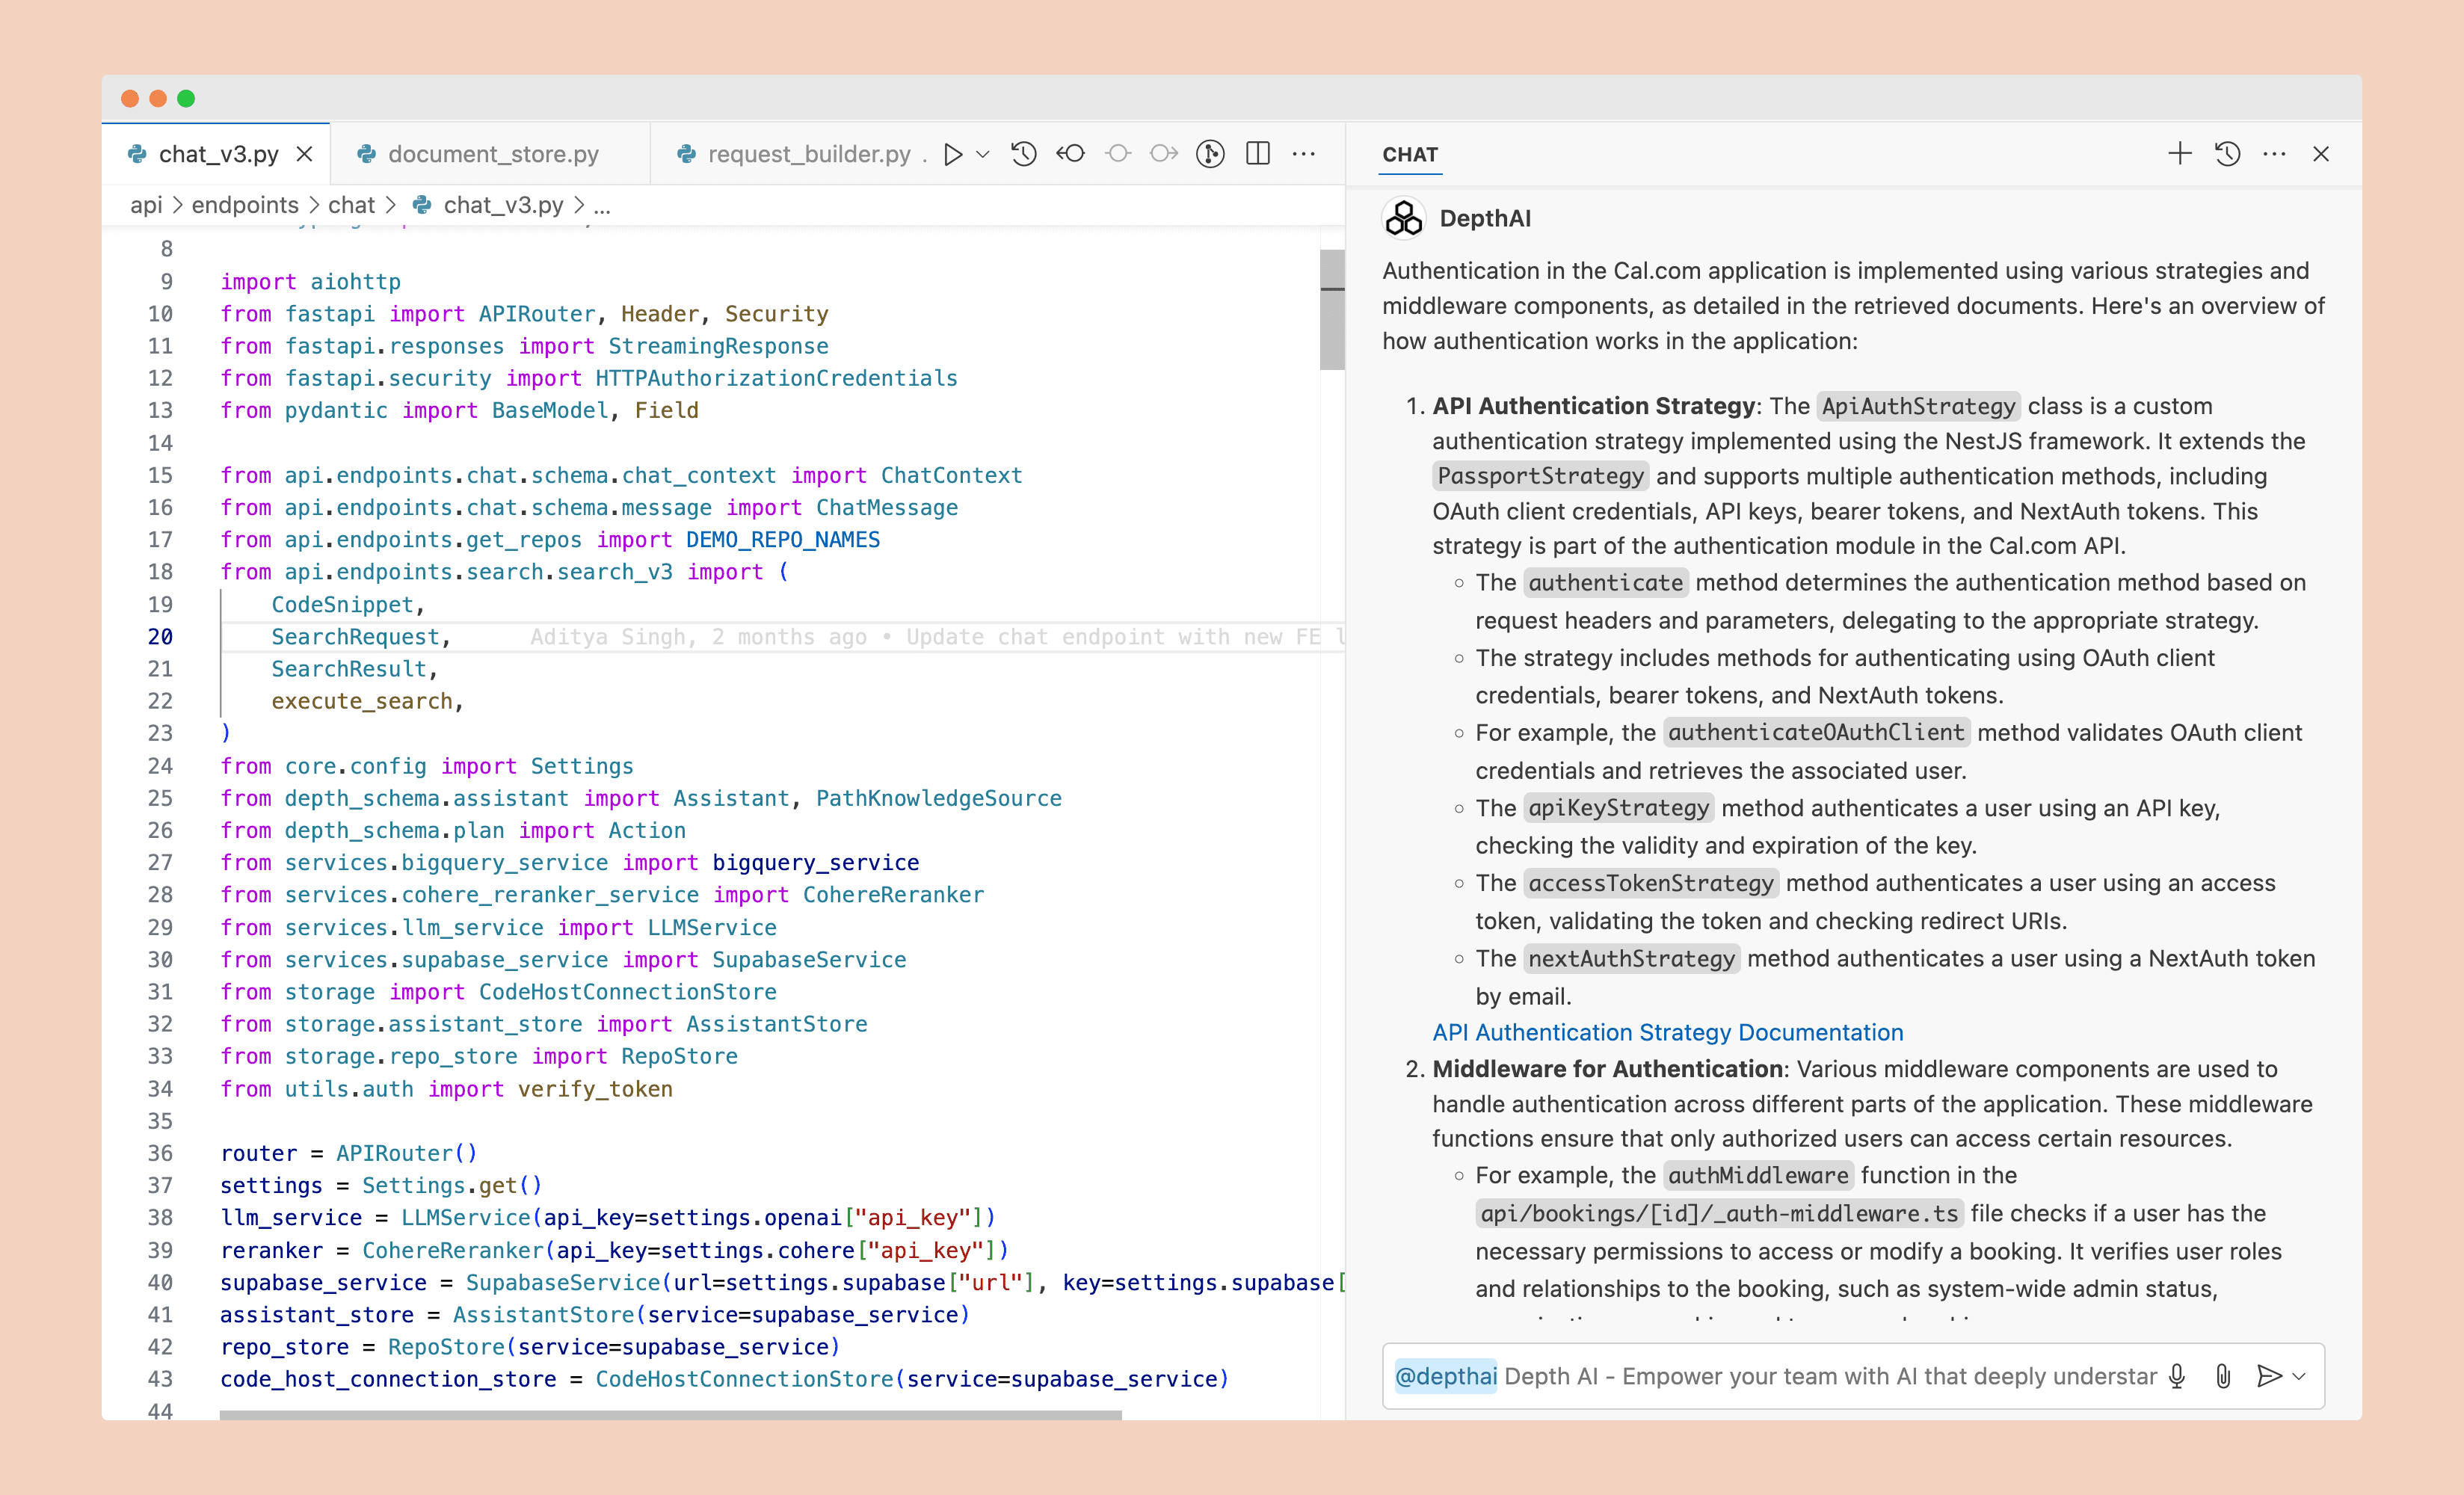Click the debug/step back icon
Image resolution: width=2464 pixels, height=1495 pixels.
click(1072, 156)
